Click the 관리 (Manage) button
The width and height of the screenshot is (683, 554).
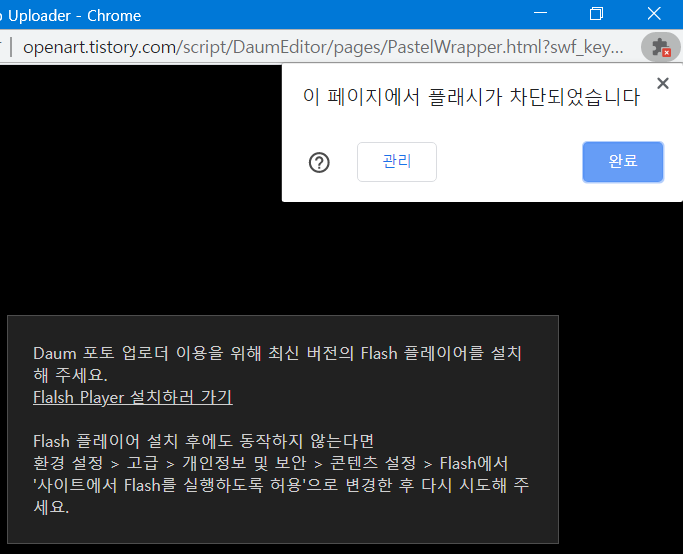(x=397, y=162)
